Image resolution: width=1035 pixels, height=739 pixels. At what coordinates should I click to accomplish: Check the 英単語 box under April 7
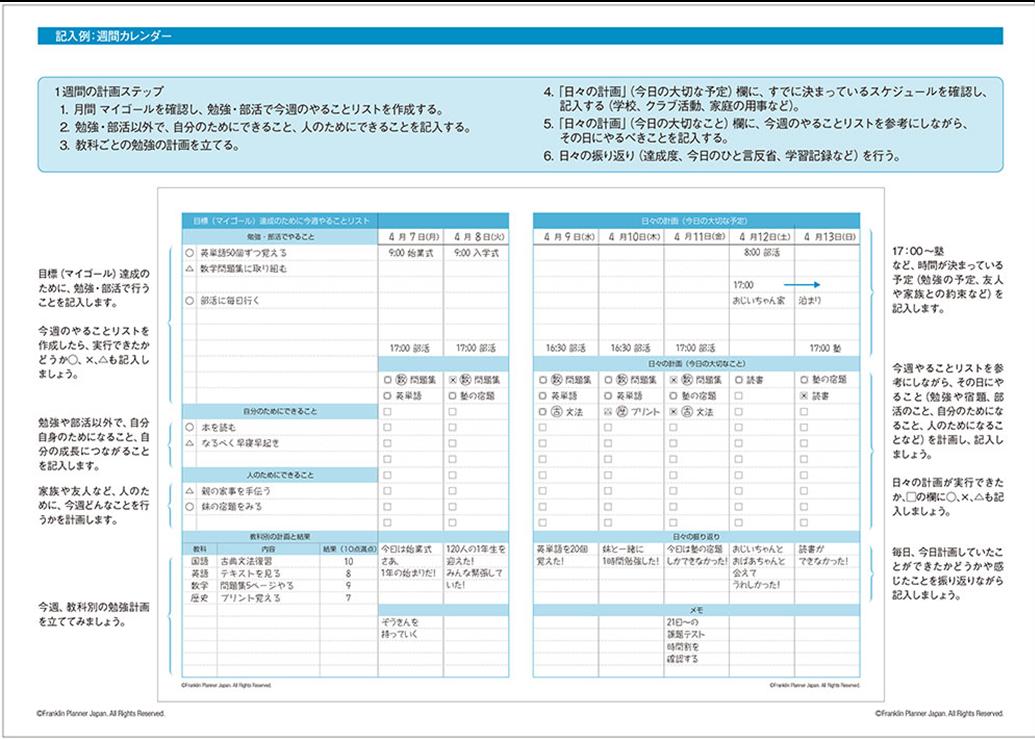tap(387, 396)
